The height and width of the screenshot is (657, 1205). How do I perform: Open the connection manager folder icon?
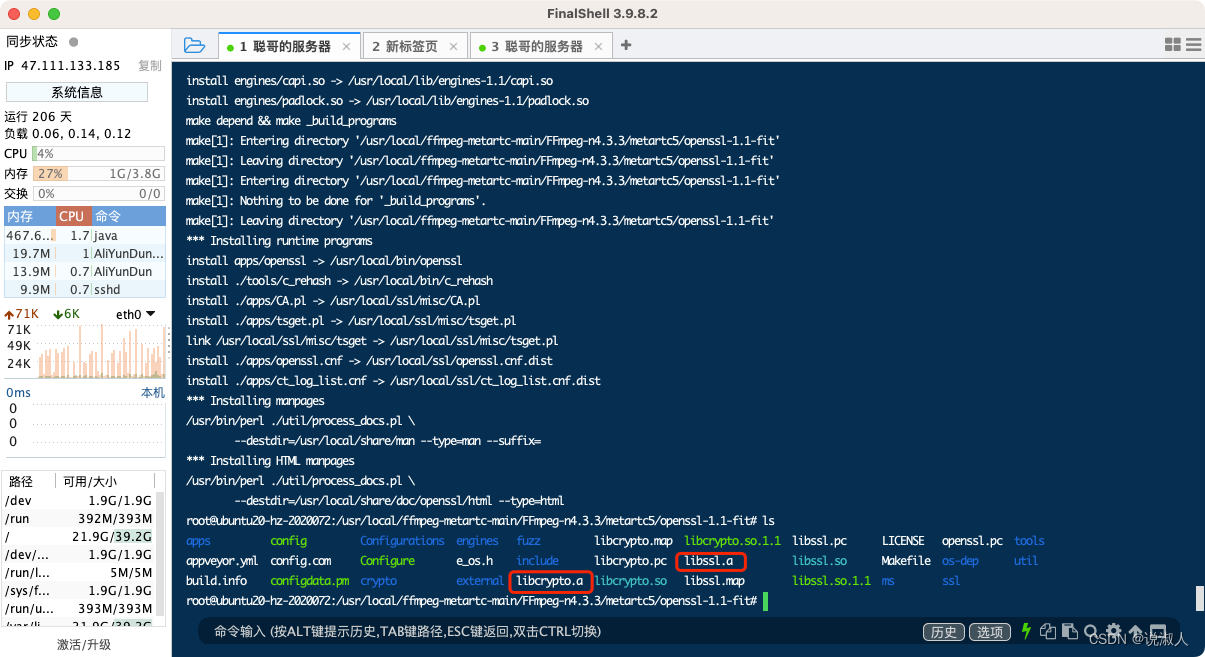tap(195, 45)
